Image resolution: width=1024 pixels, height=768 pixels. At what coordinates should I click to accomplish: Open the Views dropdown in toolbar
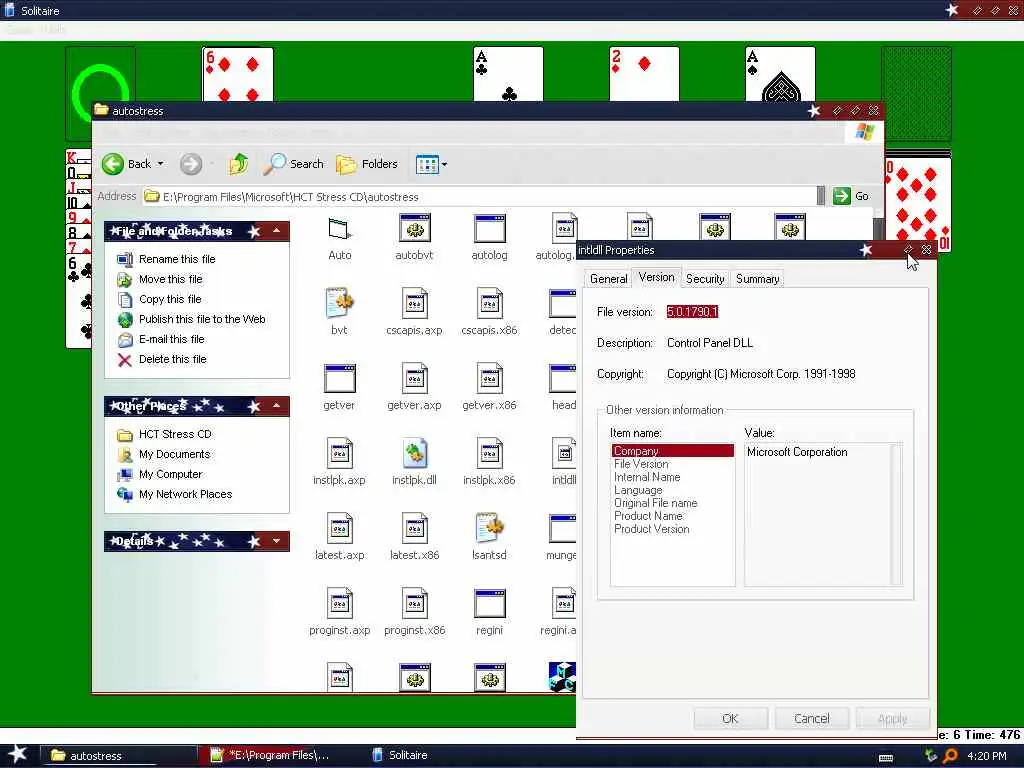coord(431,164)
